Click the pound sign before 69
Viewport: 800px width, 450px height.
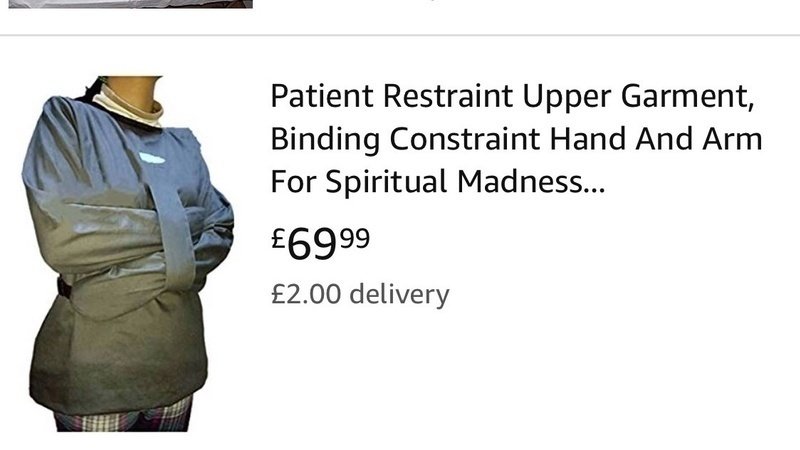(278, 238)
